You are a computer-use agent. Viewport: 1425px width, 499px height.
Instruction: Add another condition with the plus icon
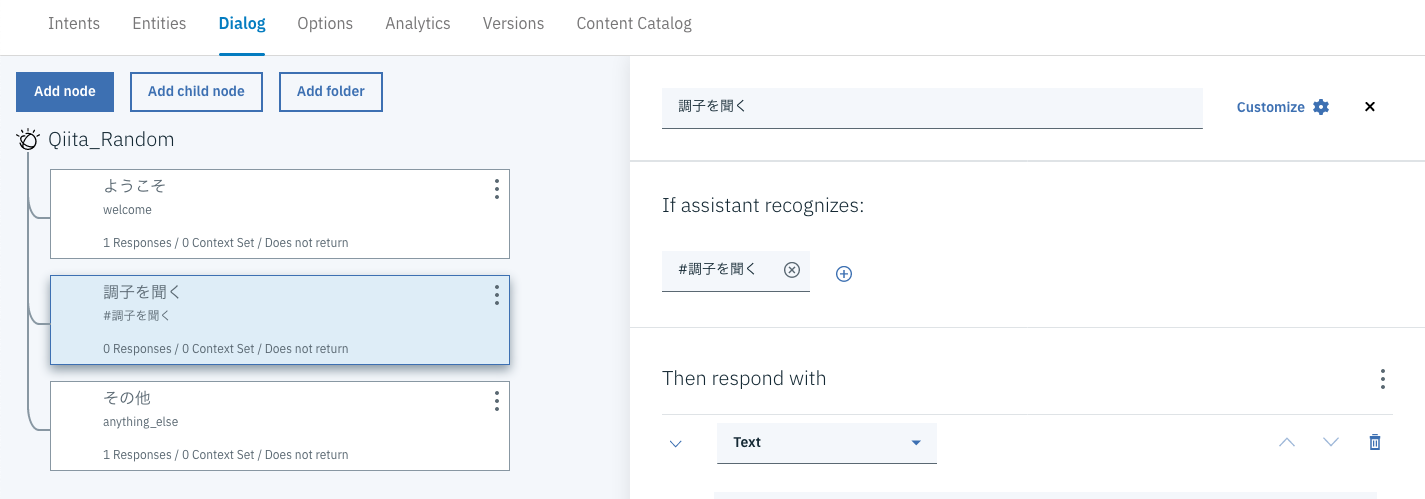click(x=843, y=274)
